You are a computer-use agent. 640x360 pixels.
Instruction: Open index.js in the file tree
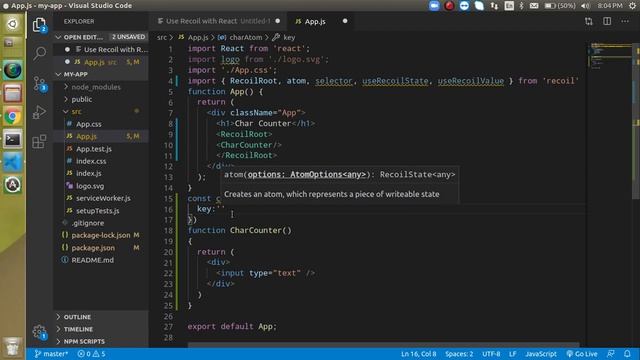click(101, 173)
